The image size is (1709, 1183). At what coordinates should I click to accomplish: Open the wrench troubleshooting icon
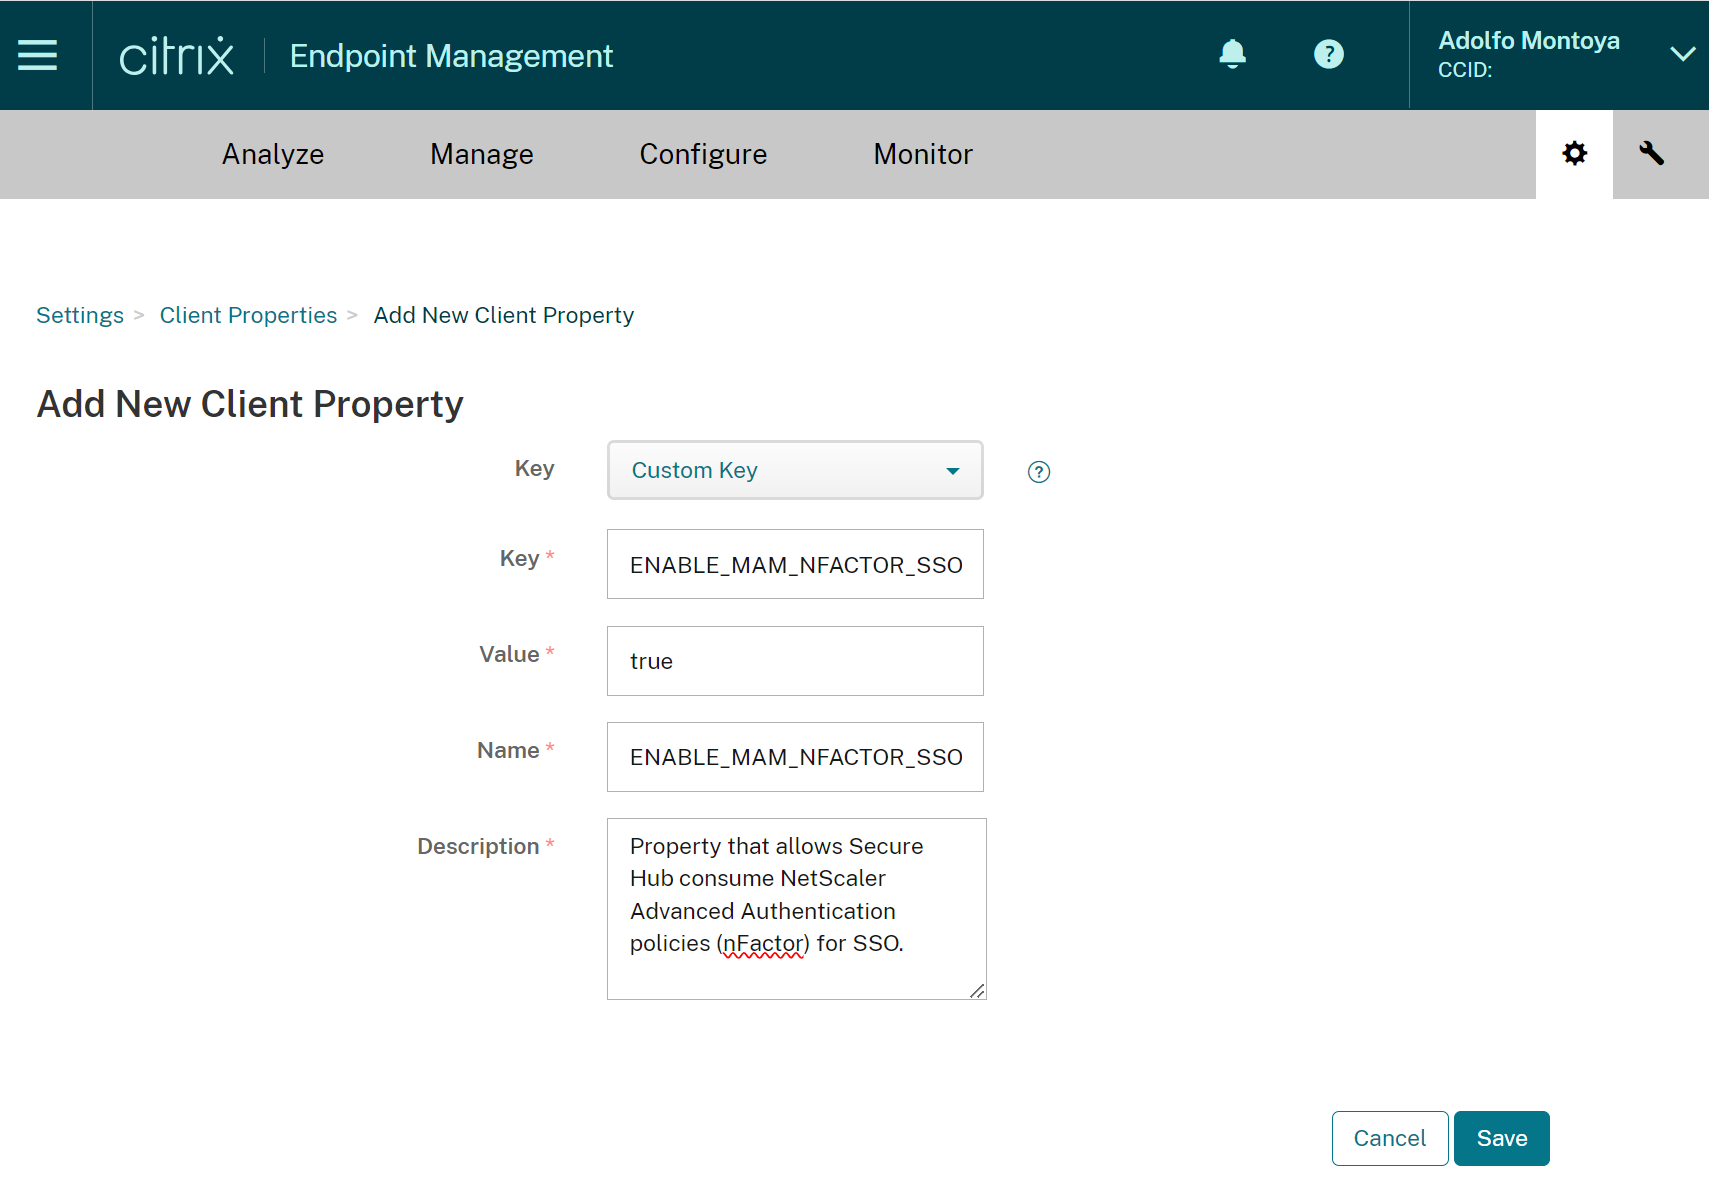tap(1651, 154)
